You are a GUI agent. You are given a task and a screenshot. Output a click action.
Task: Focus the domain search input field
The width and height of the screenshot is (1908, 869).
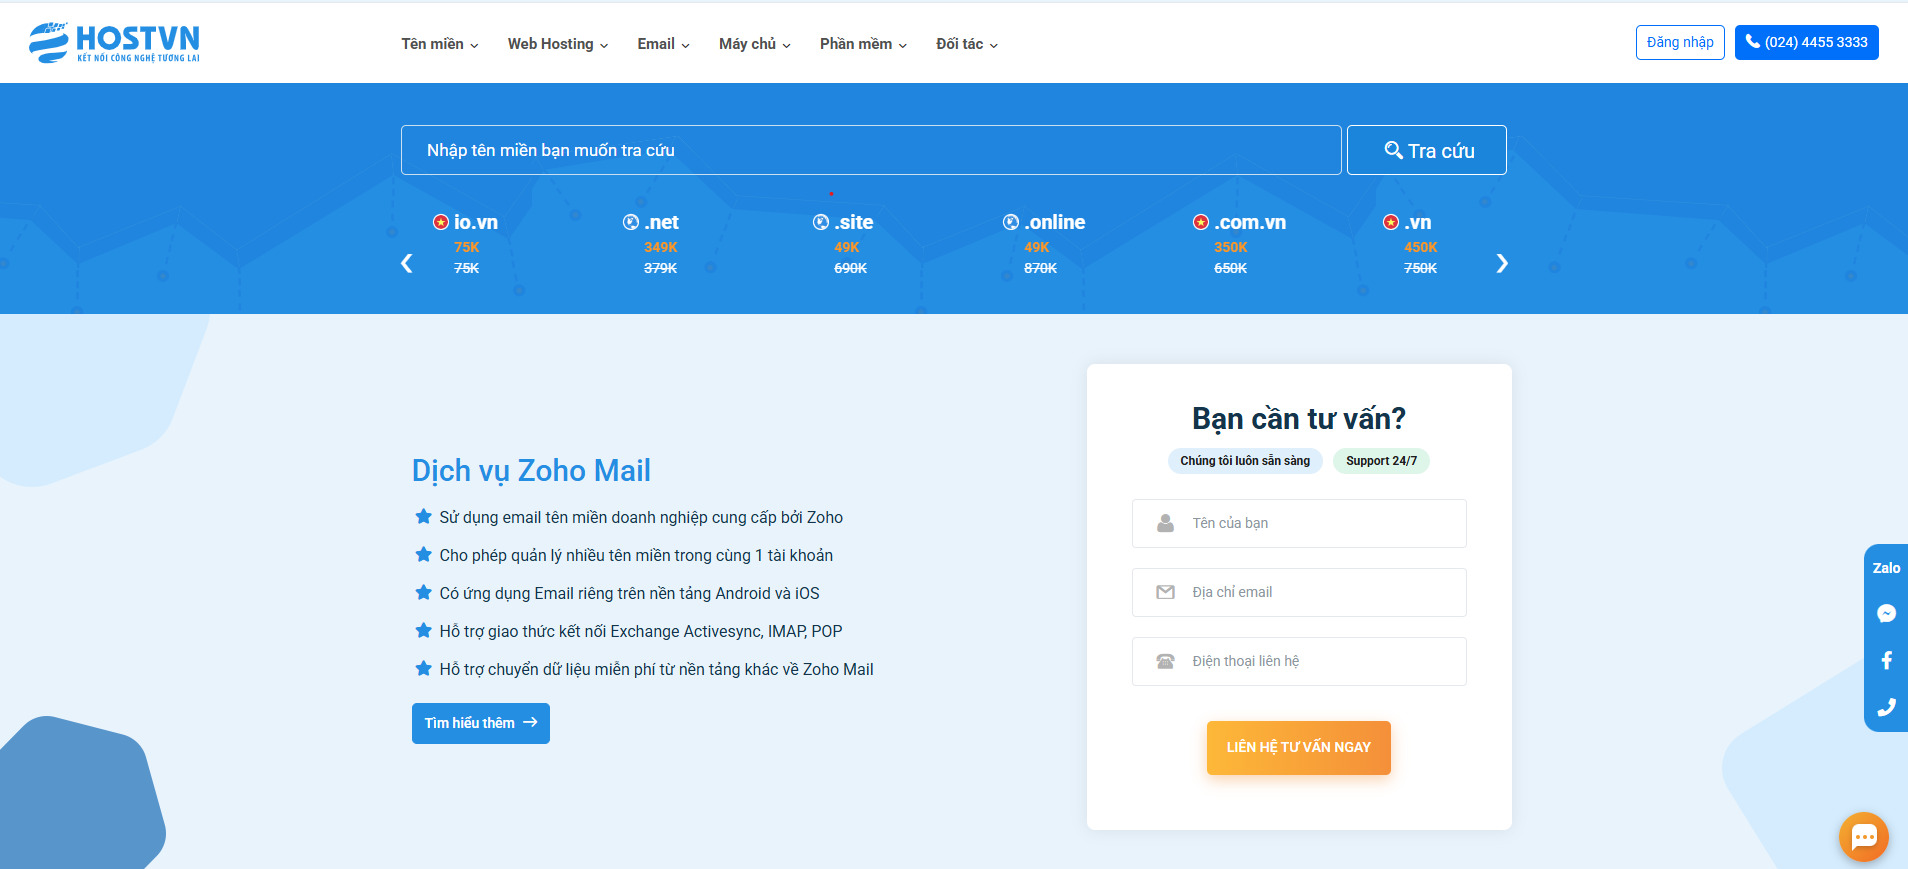[871, 150]
